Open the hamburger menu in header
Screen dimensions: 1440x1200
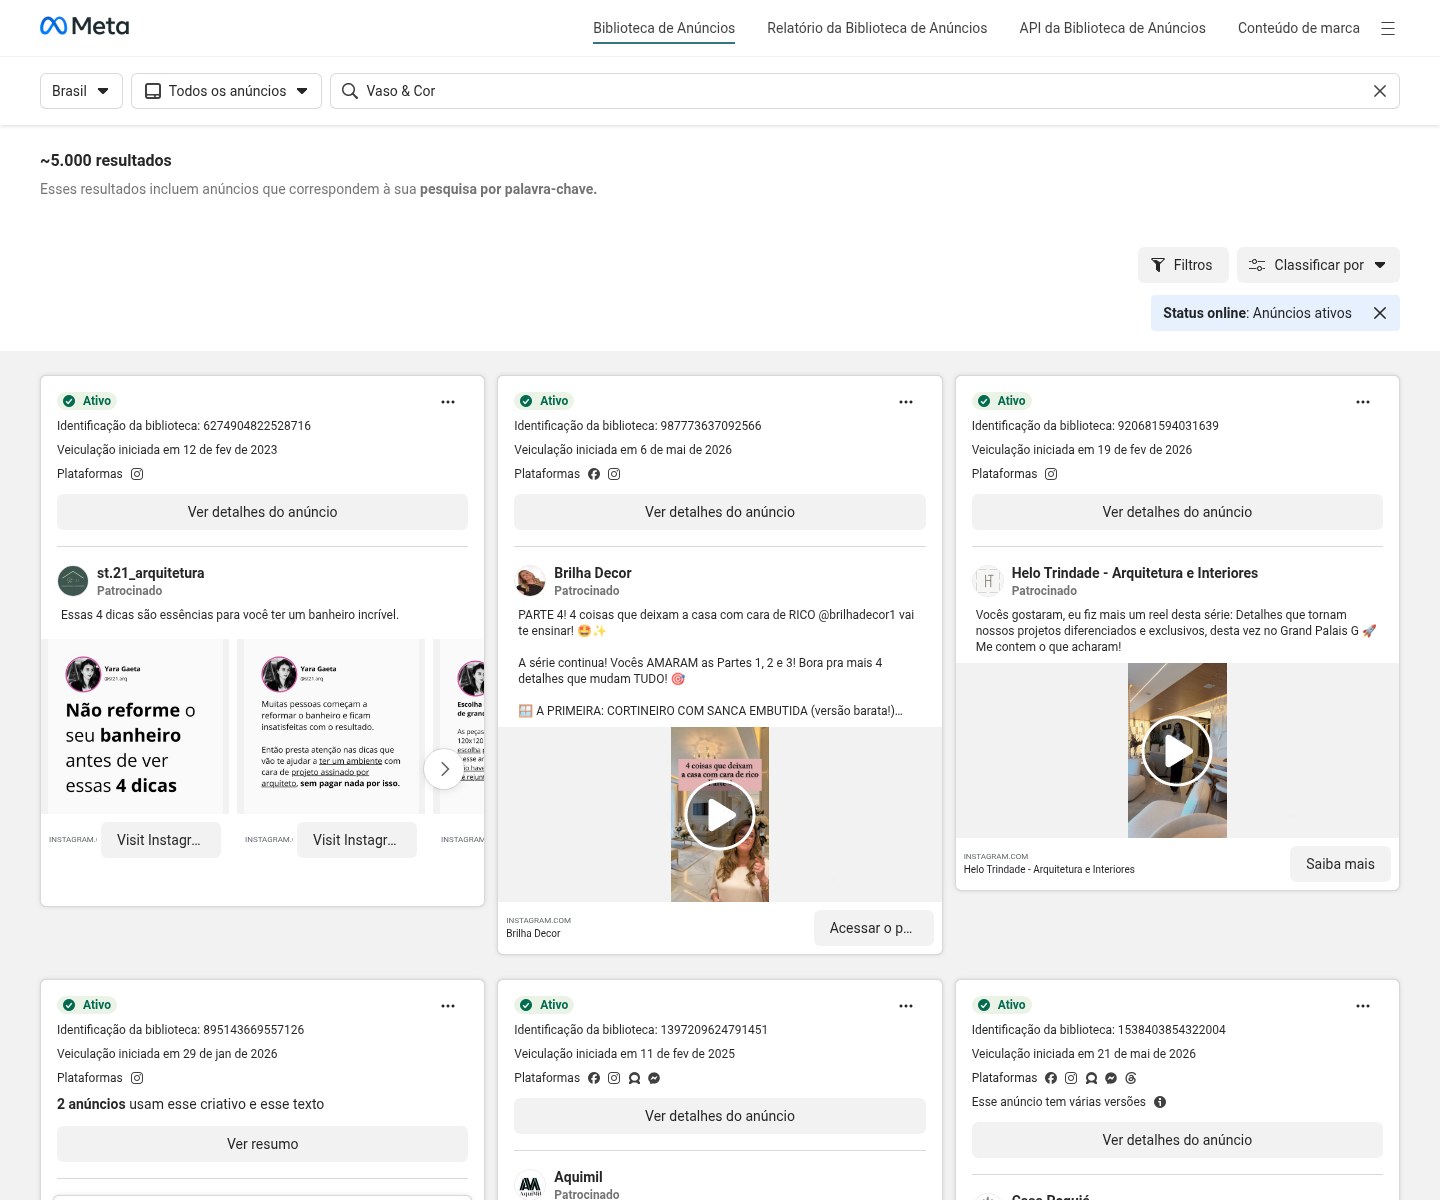[1388, 28]
